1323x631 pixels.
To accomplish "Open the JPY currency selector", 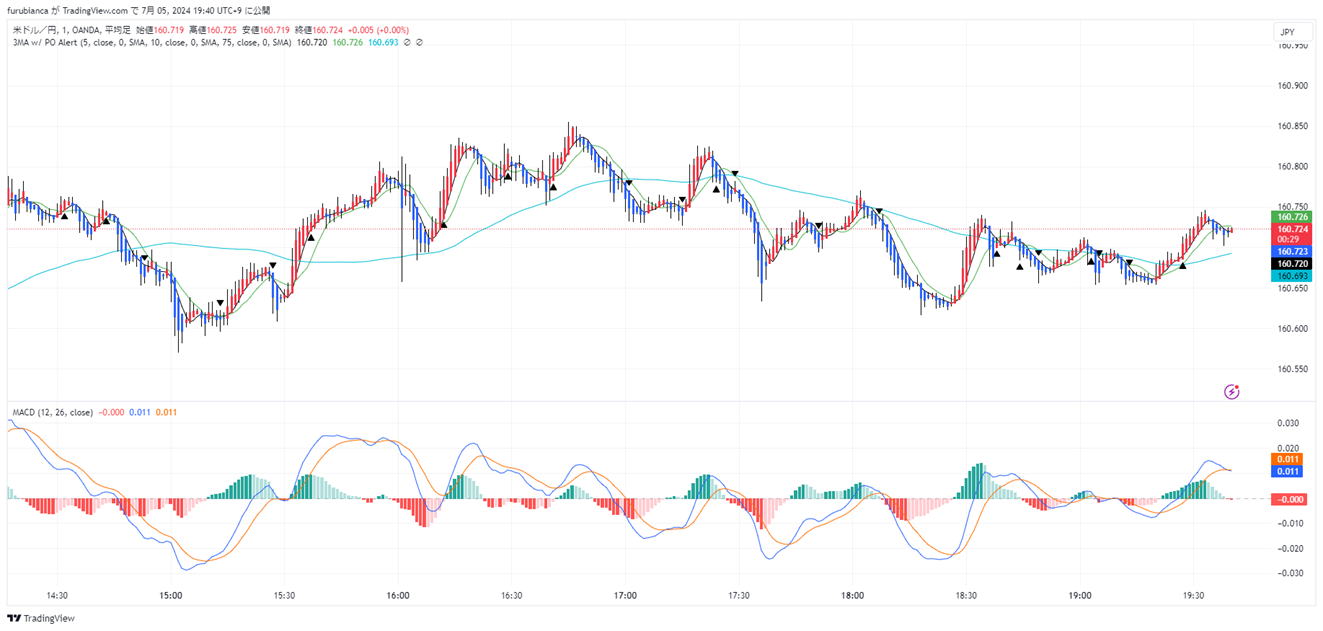I will tap(1288, 32).
